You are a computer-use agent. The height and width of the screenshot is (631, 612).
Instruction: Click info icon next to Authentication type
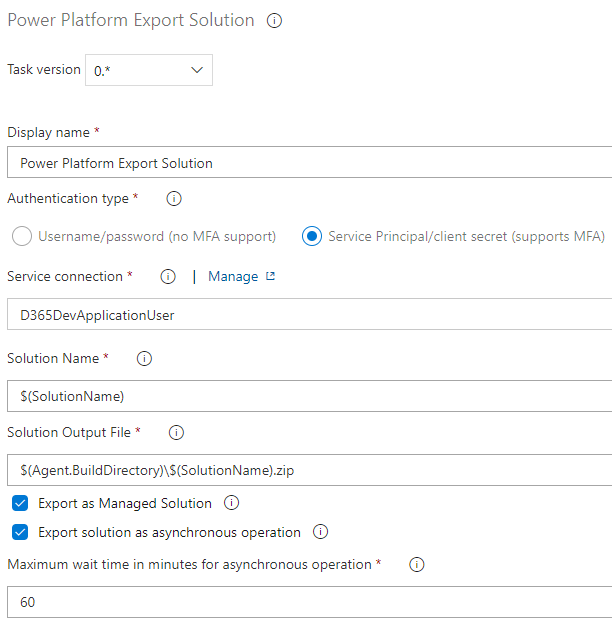(173, 199)
